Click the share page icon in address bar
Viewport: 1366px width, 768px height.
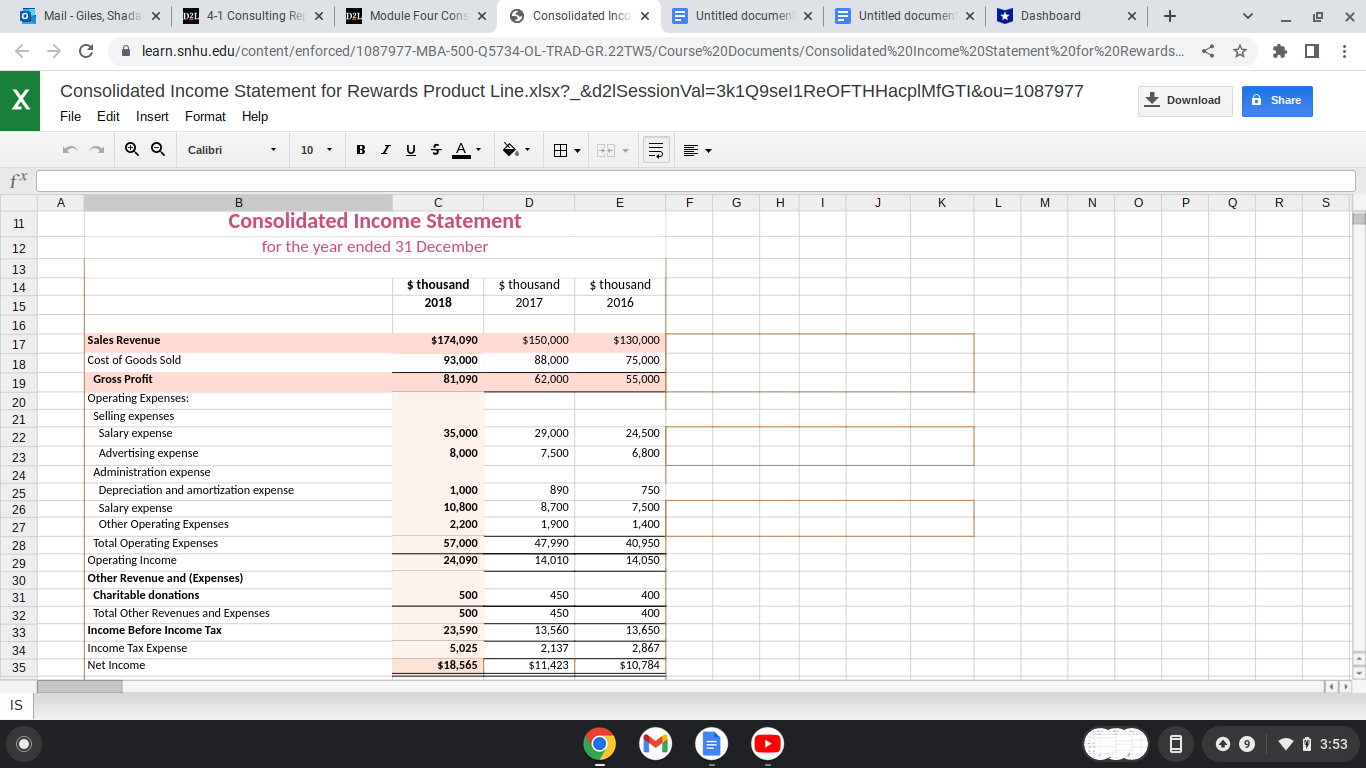pos(1207,50)
